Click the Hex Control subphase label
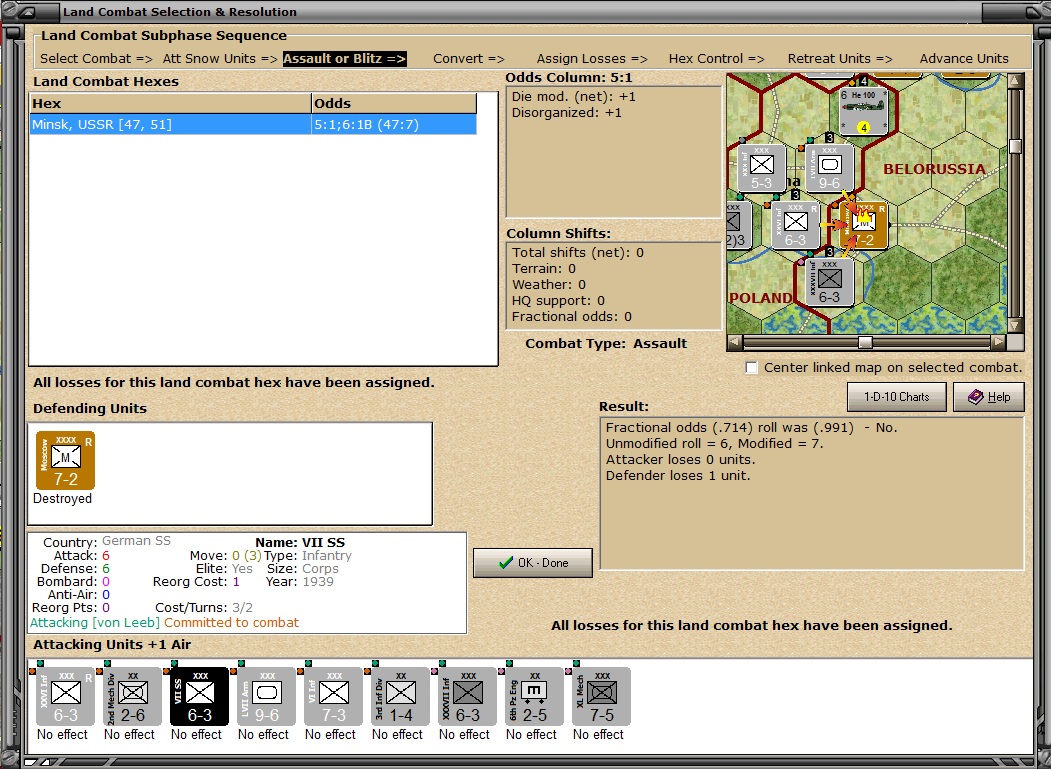This screenshot has width=1051, height=769. click(717, 58)
